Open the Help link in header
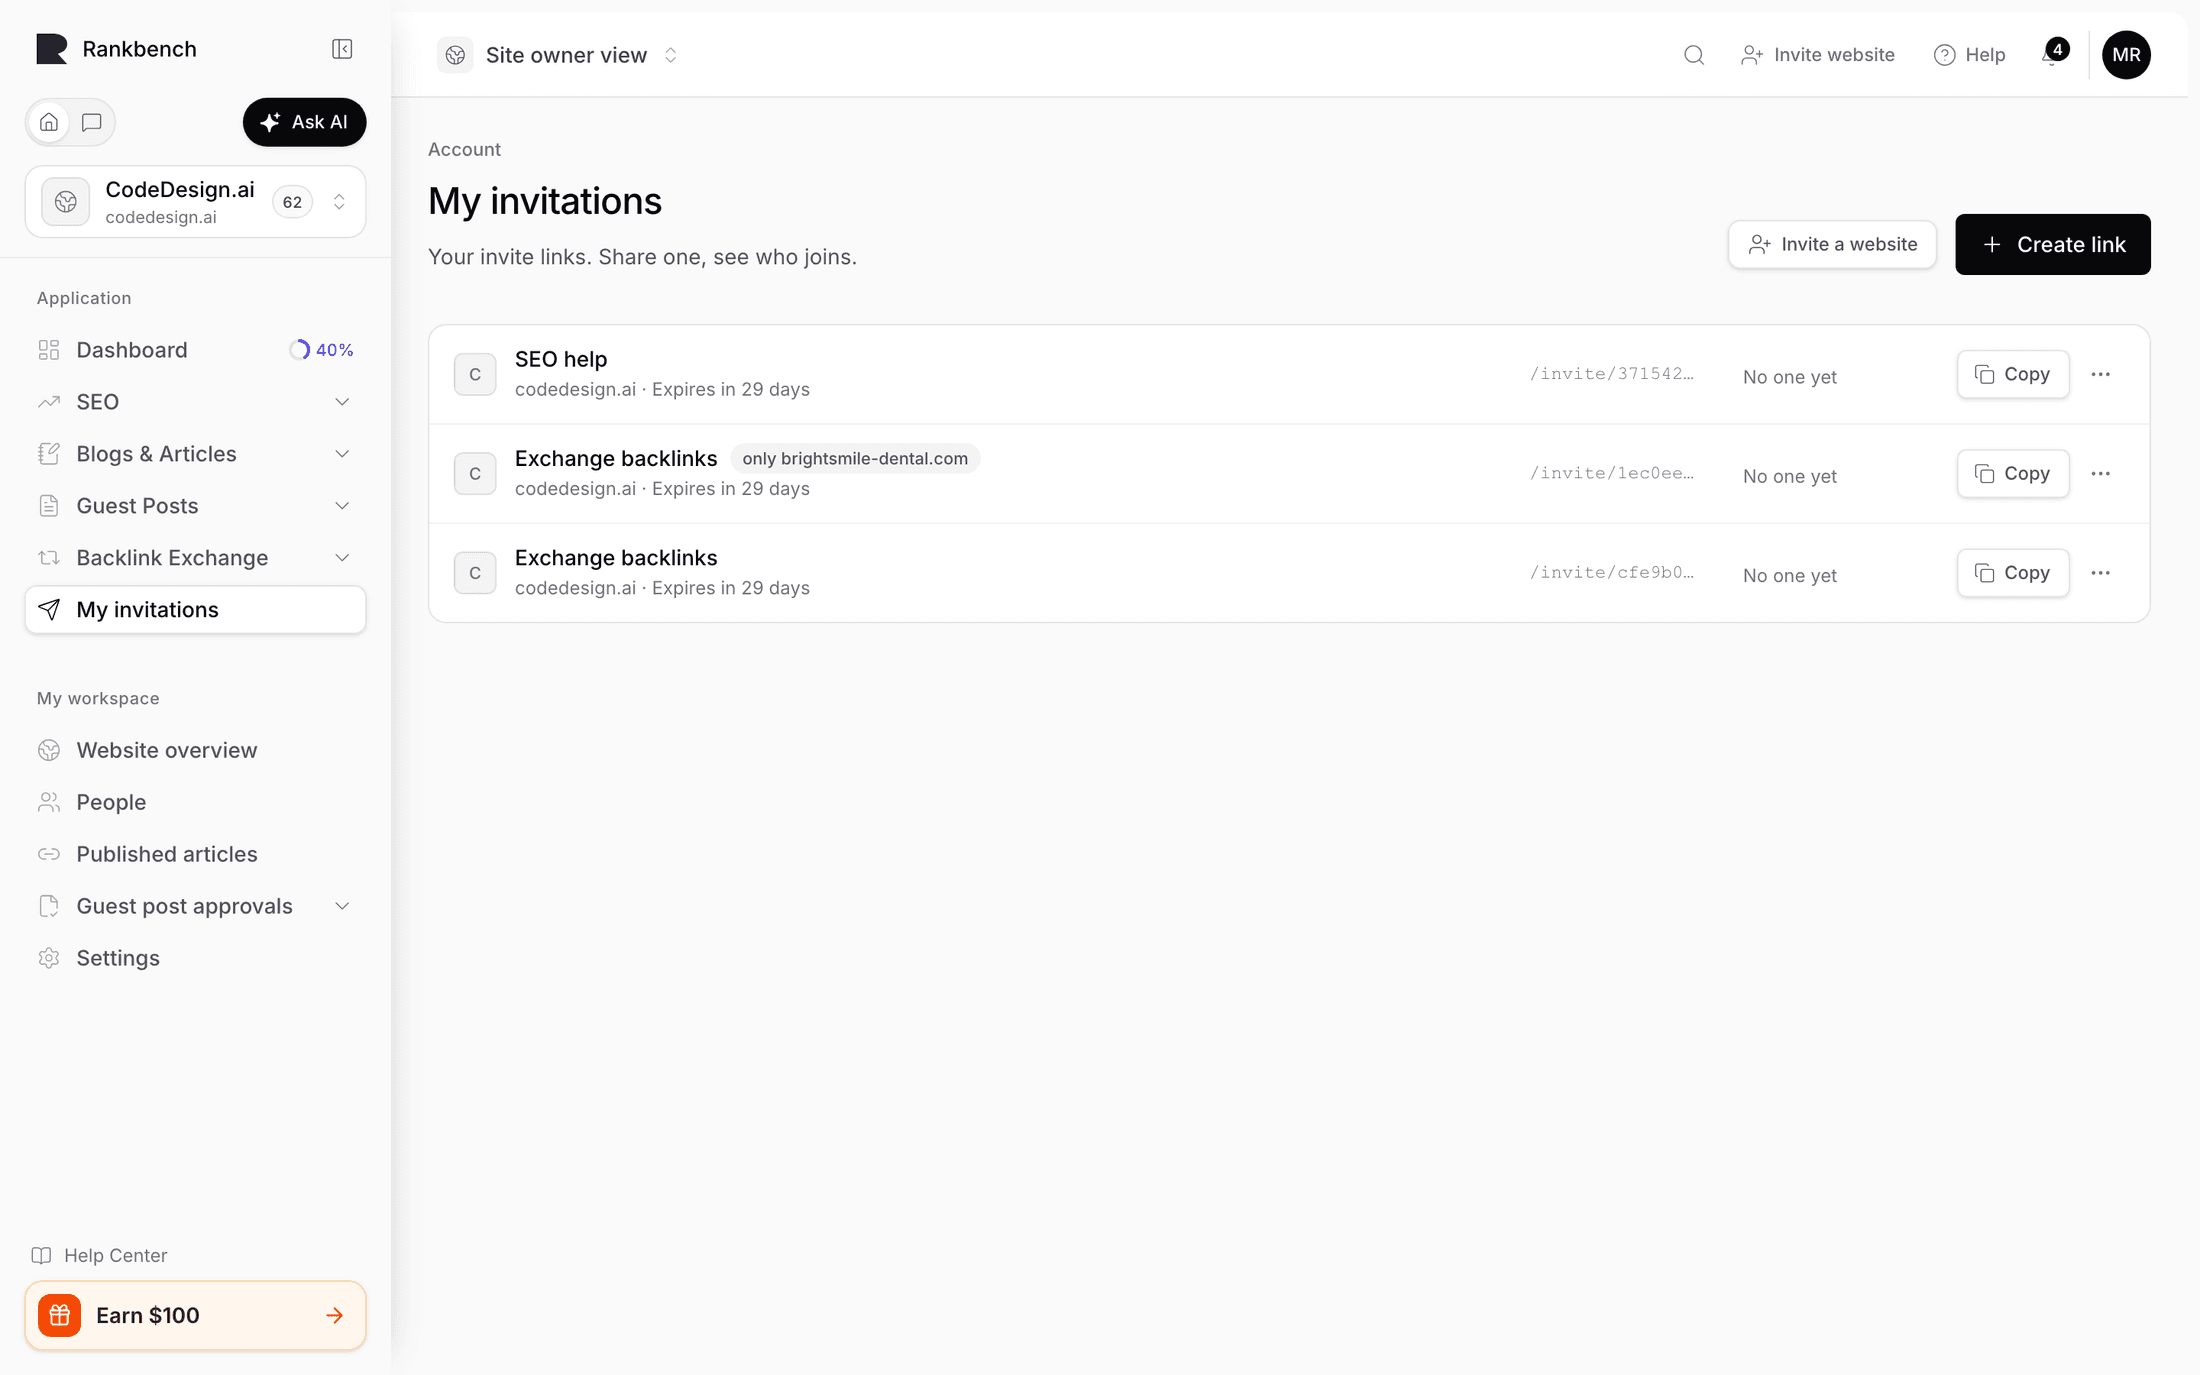 [1969, 55]
